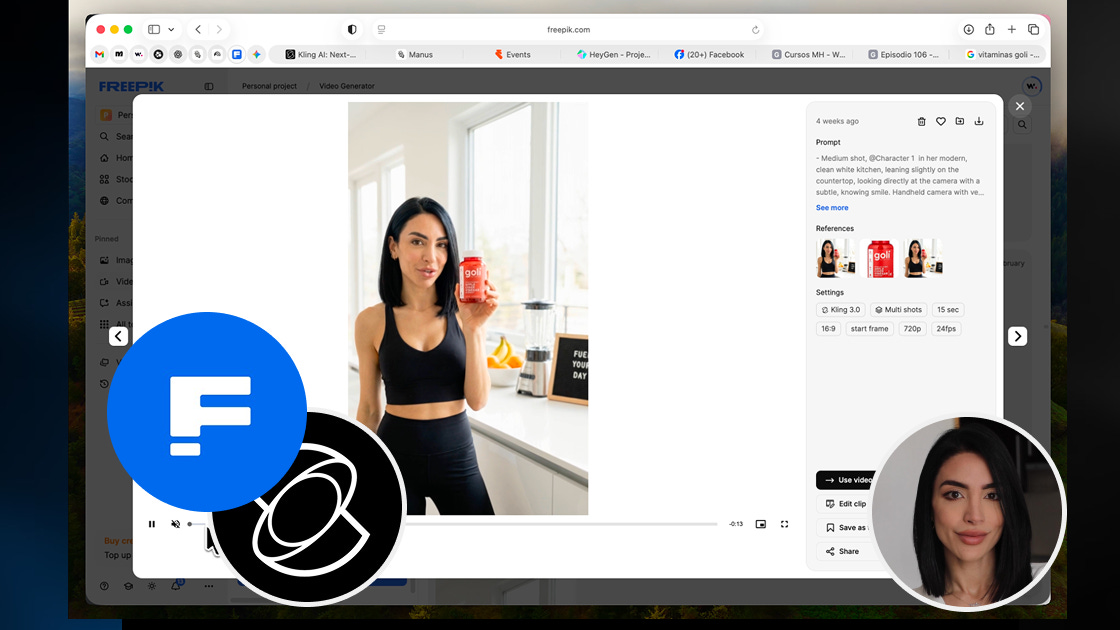Open the user profile avatar

1031,86
